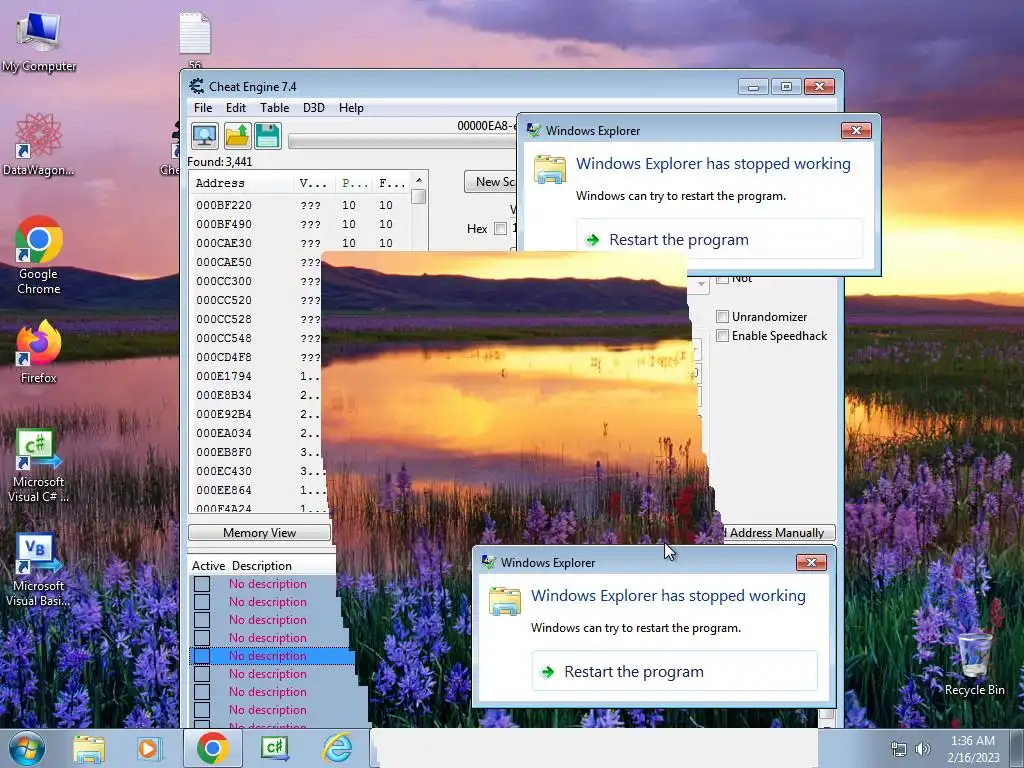The image size is (1024, 768).
Task: Open the Table menu
Action: click(274, 108)
